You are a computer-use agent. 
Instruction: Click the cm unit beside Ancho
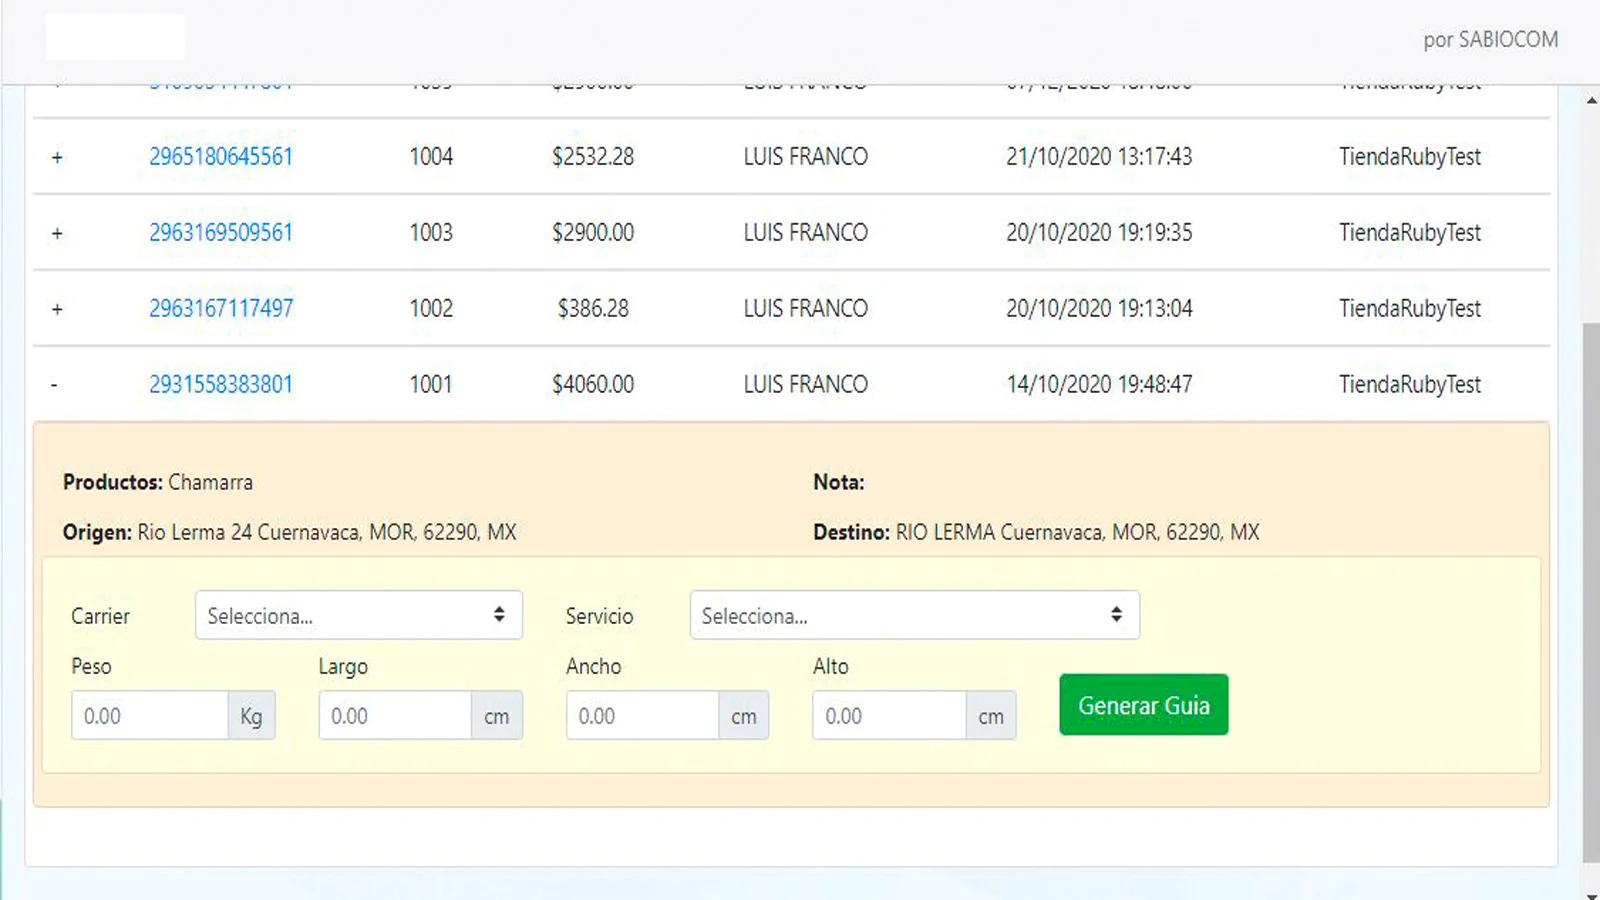pos(744,716)
